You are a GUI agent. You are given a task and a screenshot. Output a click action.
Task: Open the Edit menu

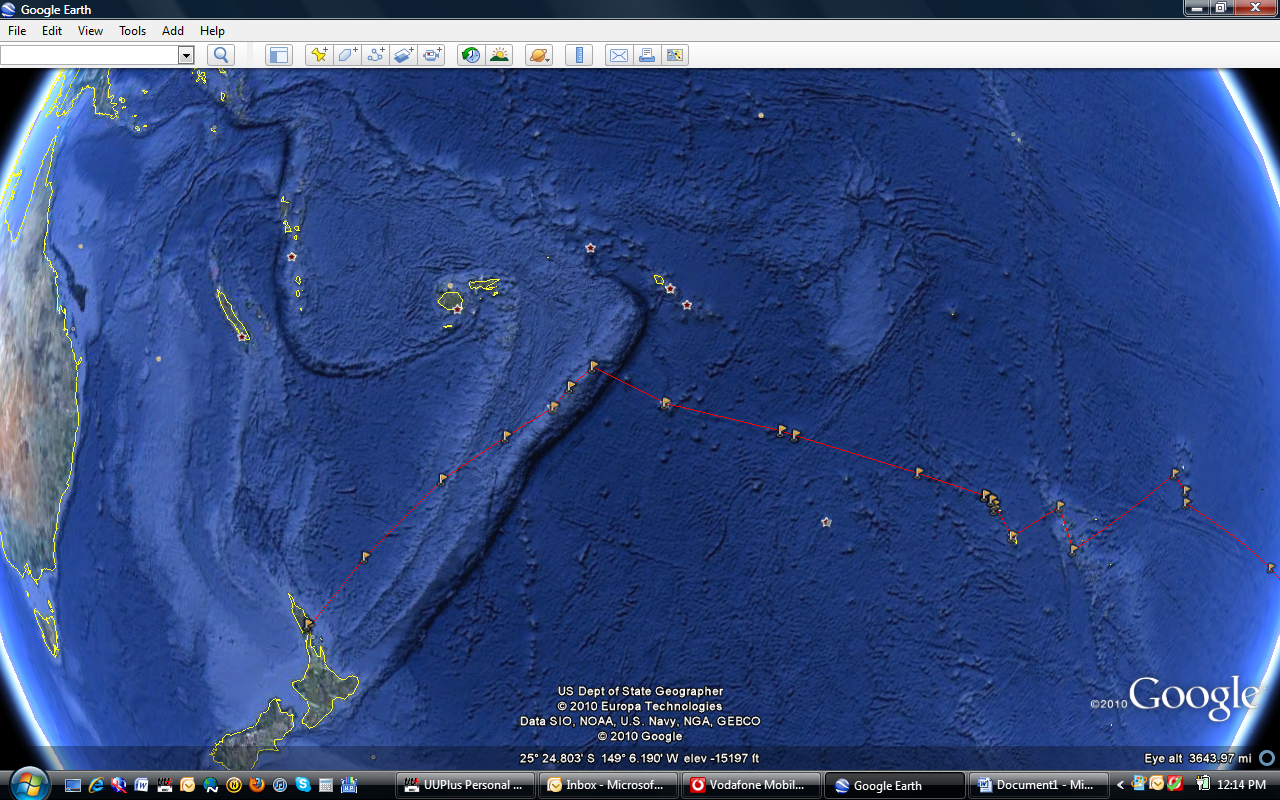click(x=52, y=31)
